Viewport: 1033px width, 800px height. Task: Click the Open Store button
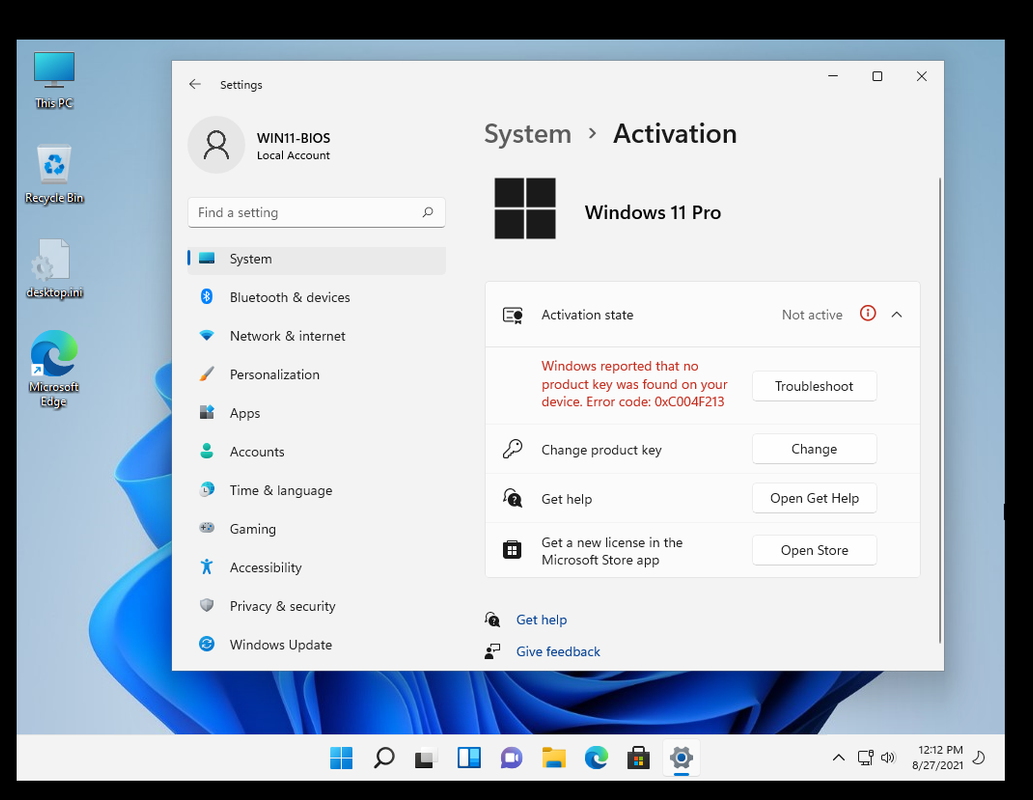click(x=814, y=550)
